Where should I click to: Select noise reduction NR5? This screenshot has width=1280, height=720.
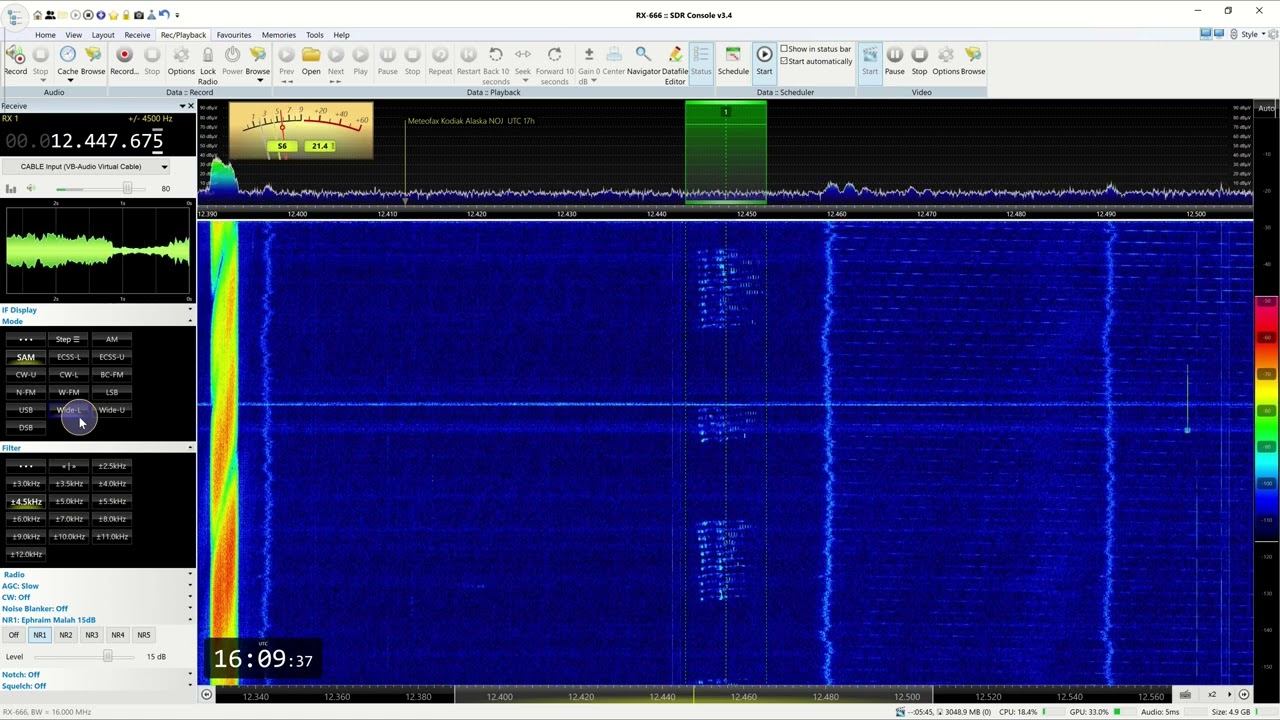click(143, 635)
